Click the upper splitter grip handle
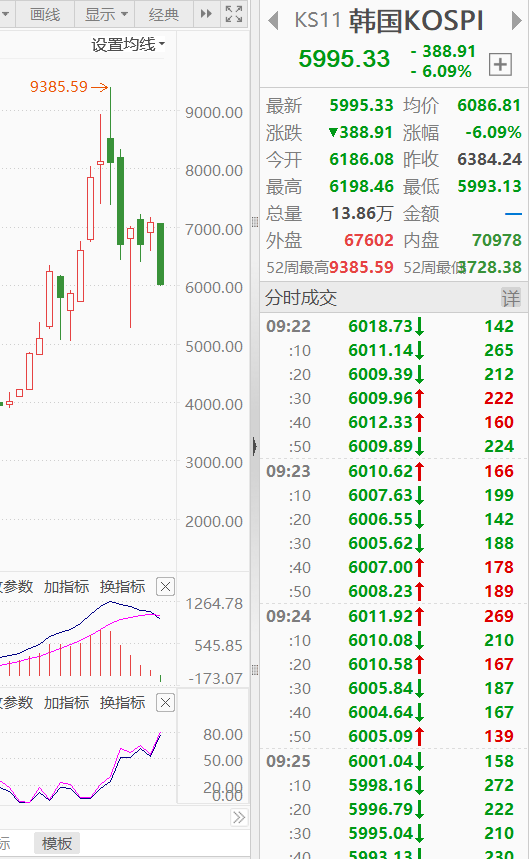529x859 pixels. tap(255, 222)
